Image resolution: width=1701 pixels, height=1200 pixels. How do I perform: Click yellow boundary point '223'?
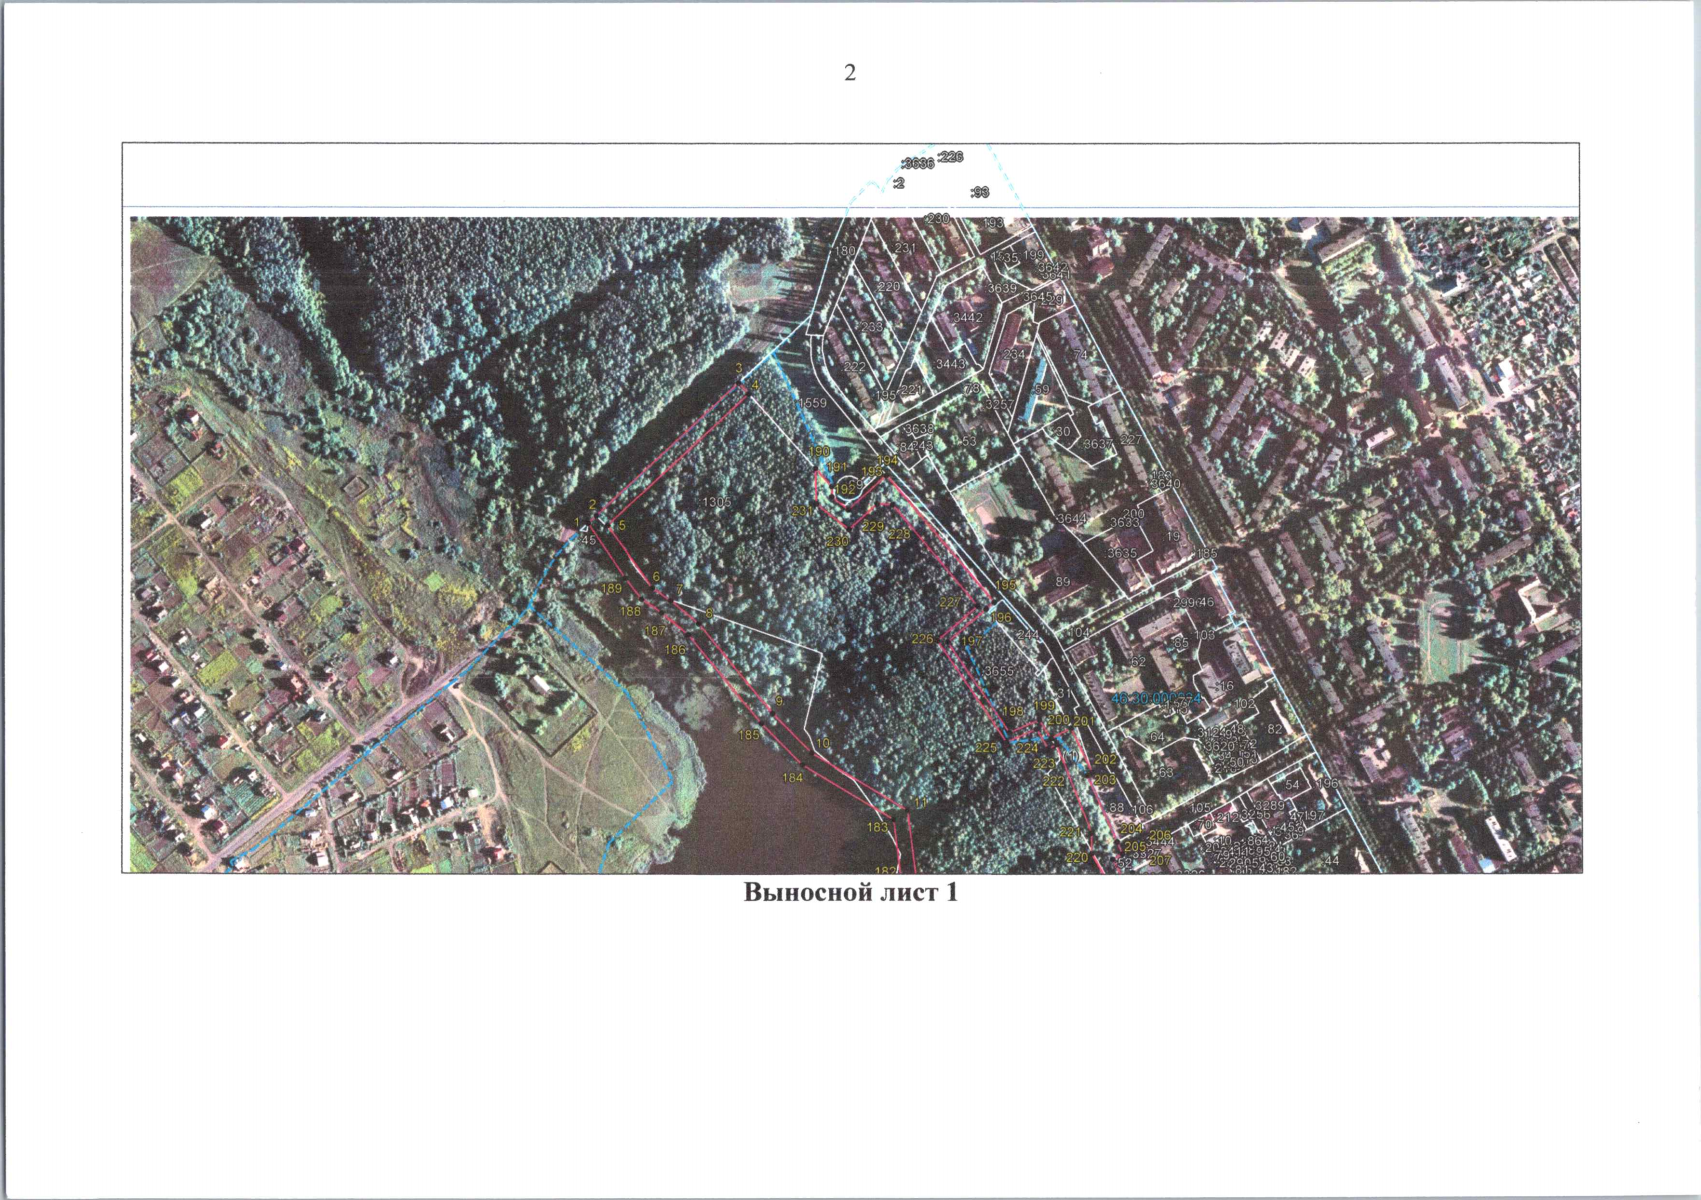tap(1045, 764)
